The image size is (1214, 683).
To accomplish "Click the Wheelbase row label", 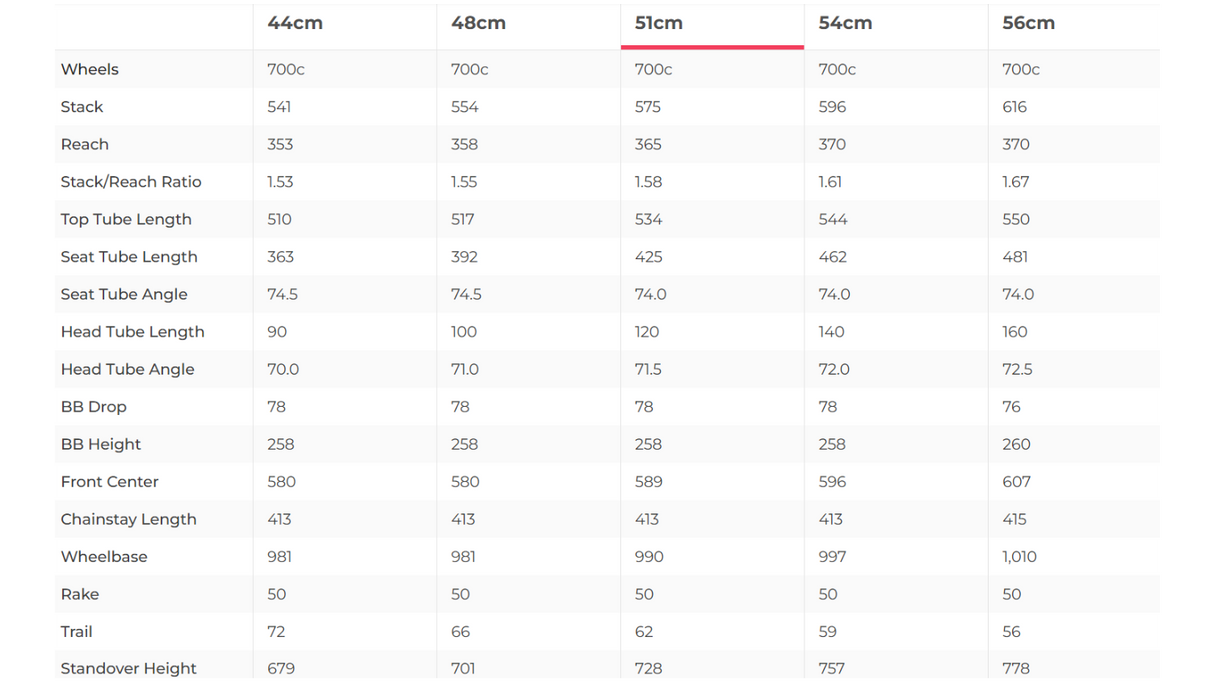I will (104, 557).
